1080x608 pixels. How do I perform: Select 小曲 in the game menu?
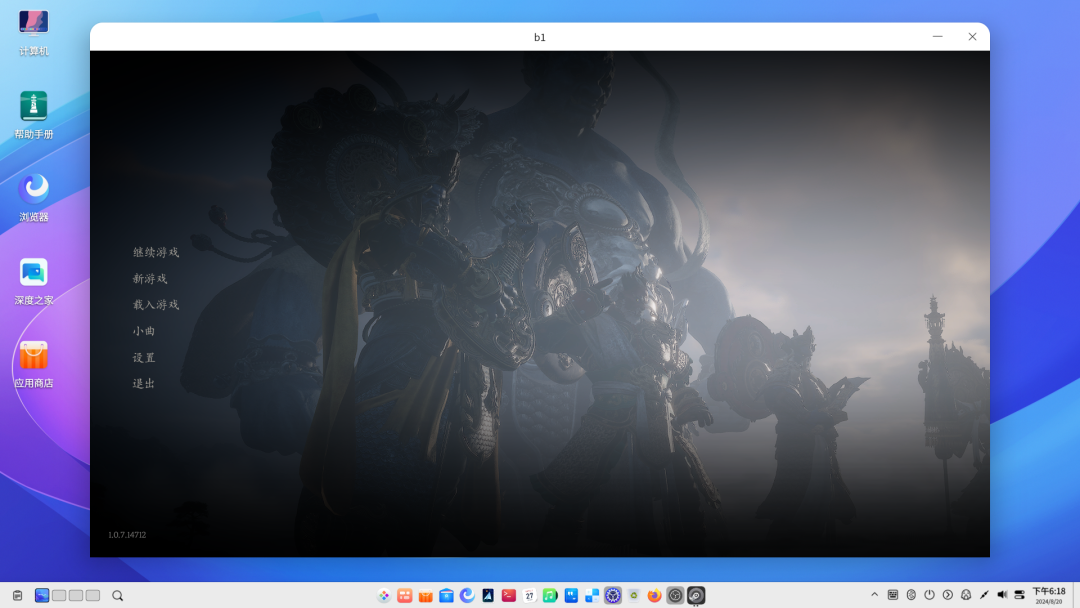(x=143, y=331)
